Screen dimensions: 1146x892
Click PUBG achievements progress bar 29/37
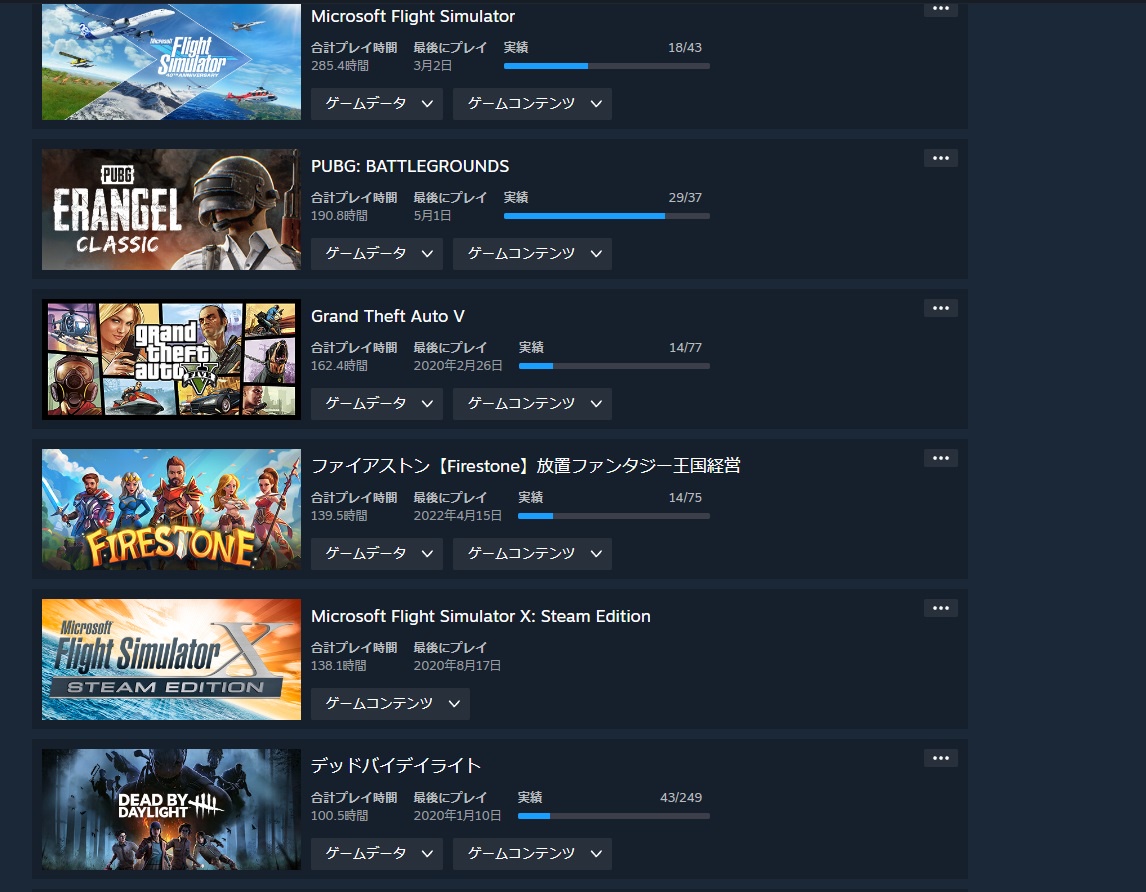tap(607, 216)
